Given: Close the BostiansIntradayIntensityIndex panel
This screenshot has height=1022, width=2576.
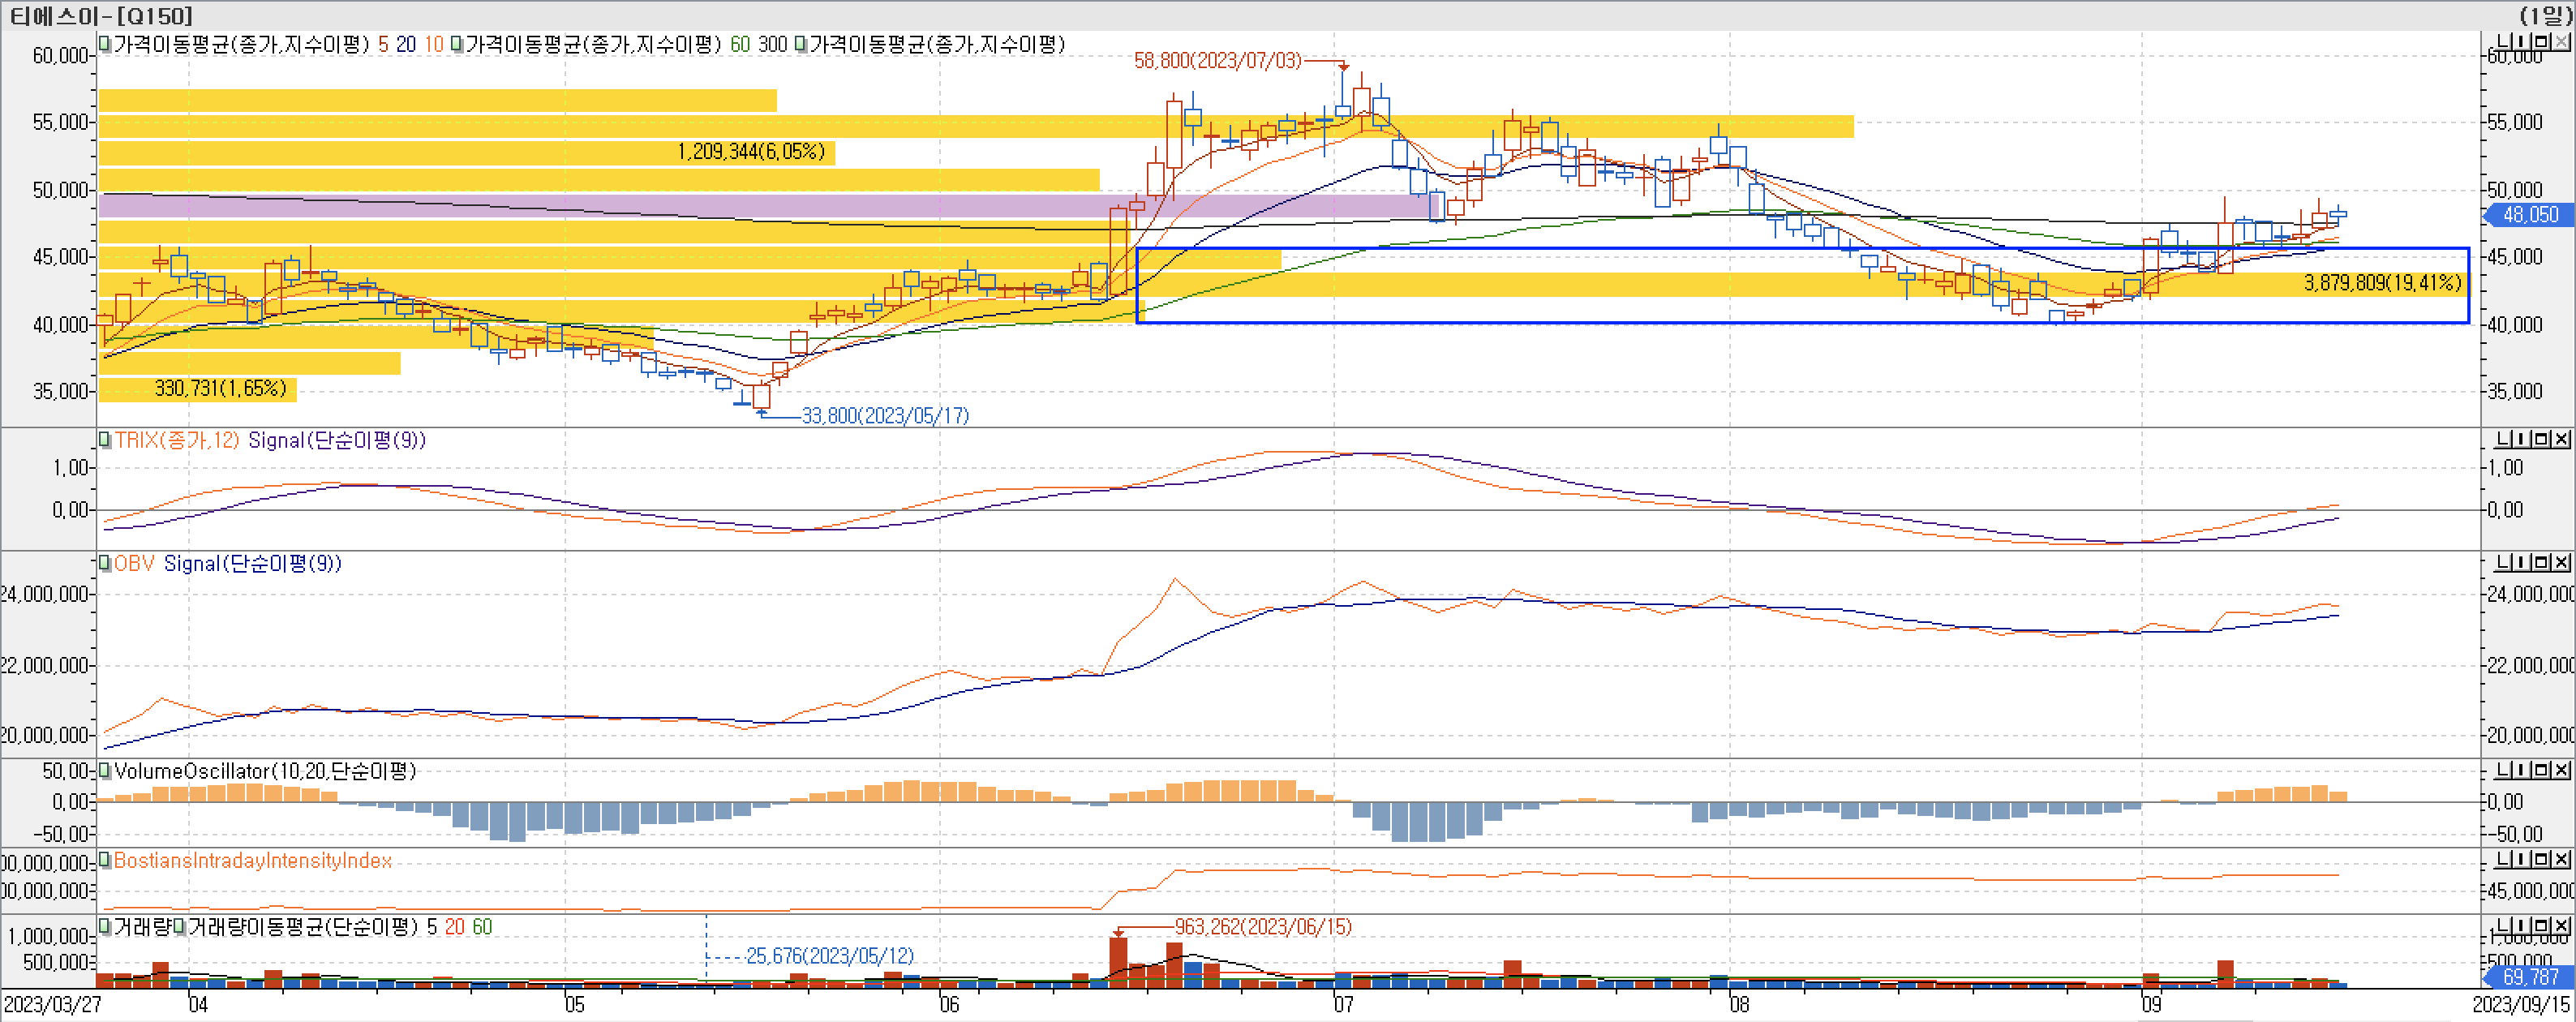Looking at the screenshot, I should [2561, 860].
